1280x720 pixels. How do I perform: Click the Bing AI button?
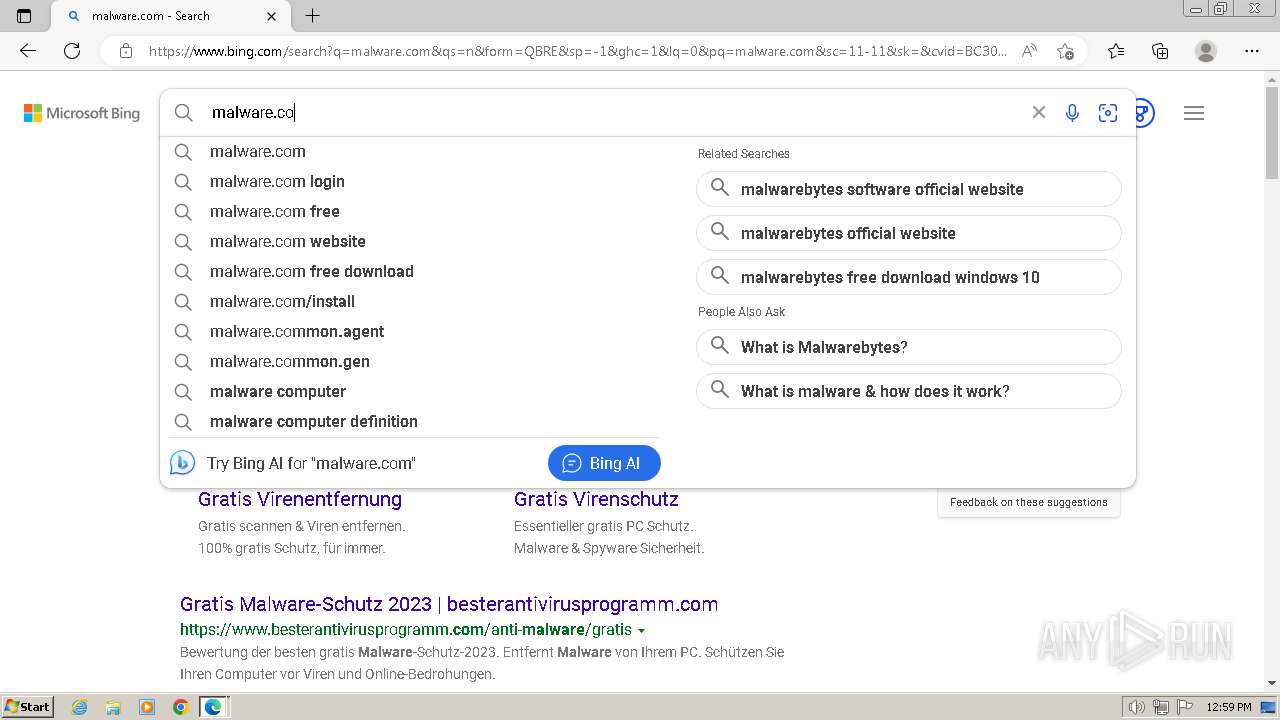(x=604, y=463)
